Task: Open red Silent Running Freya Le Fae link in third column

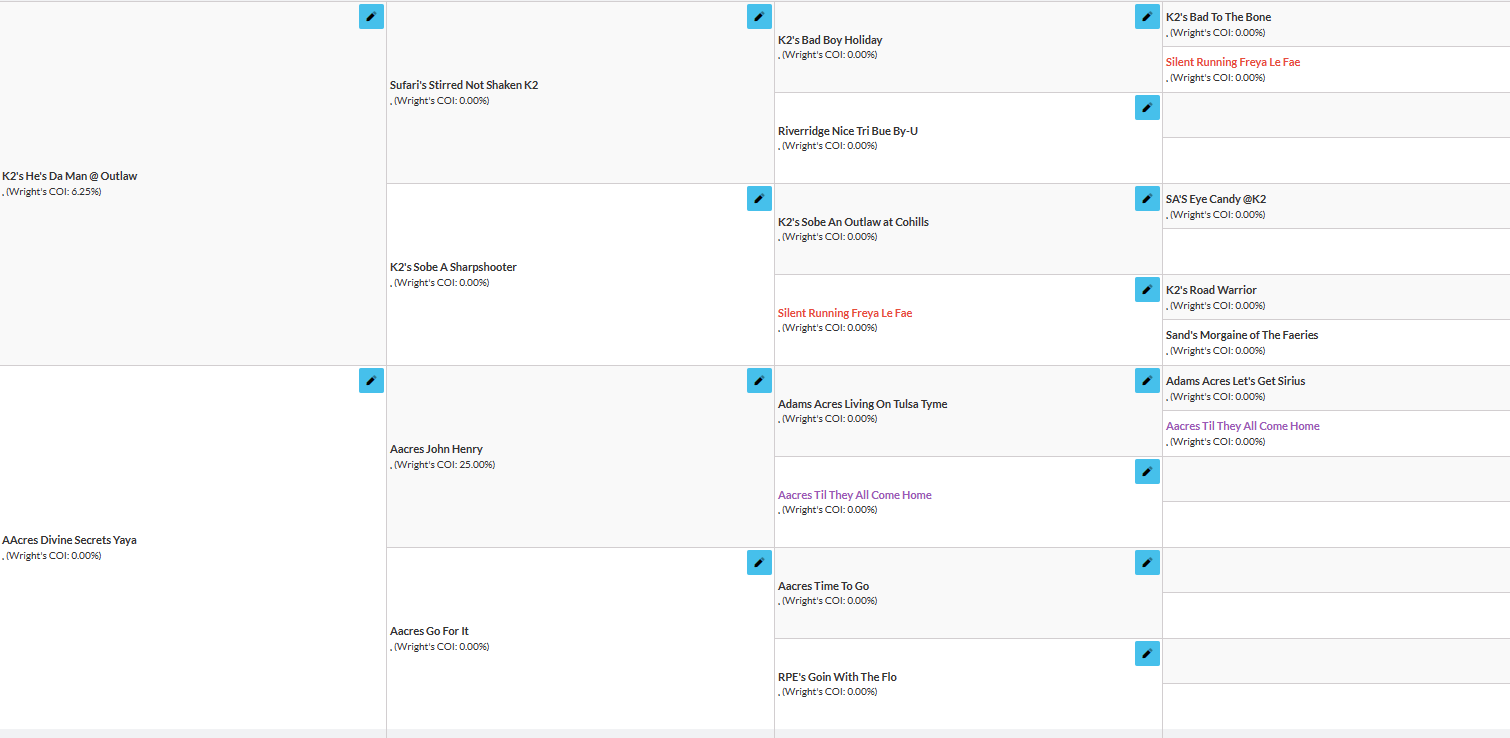Action: click(845, 313)
